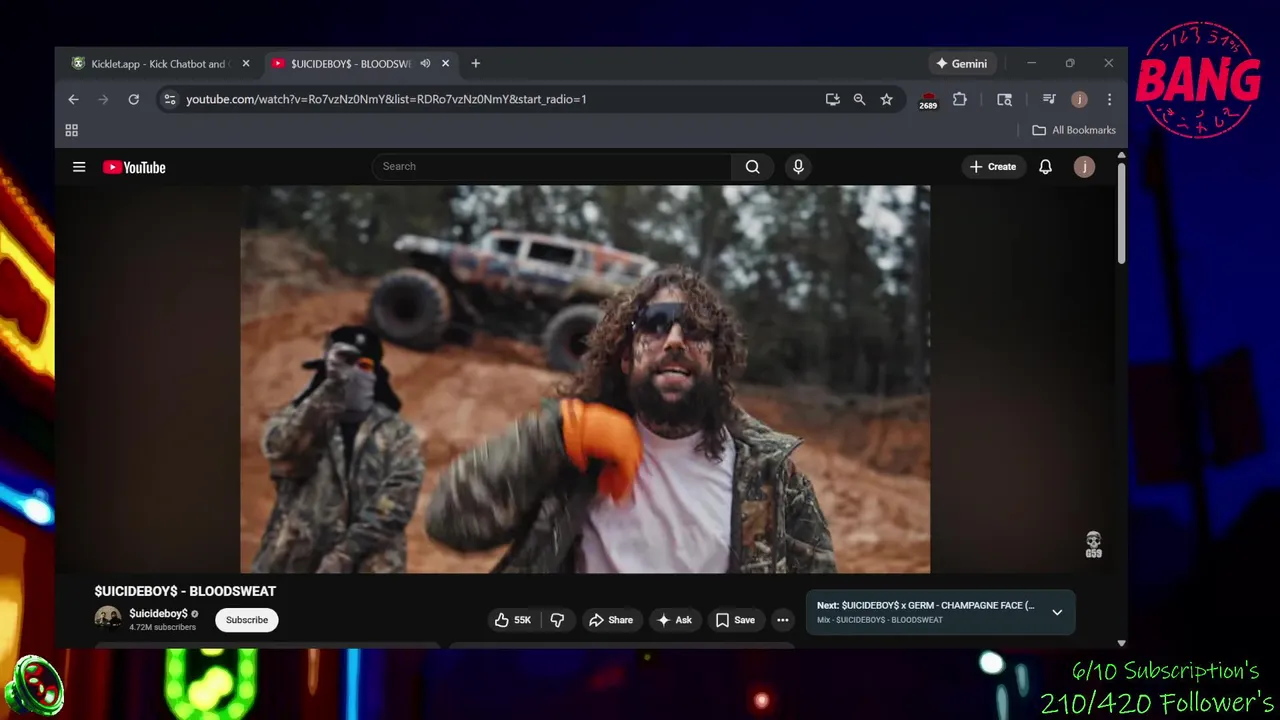
Task: Click 'Mix - $UICIDEBOY$ - BLOODSWEAT' text
Action: pyautogui.click(x=880, y=620)
